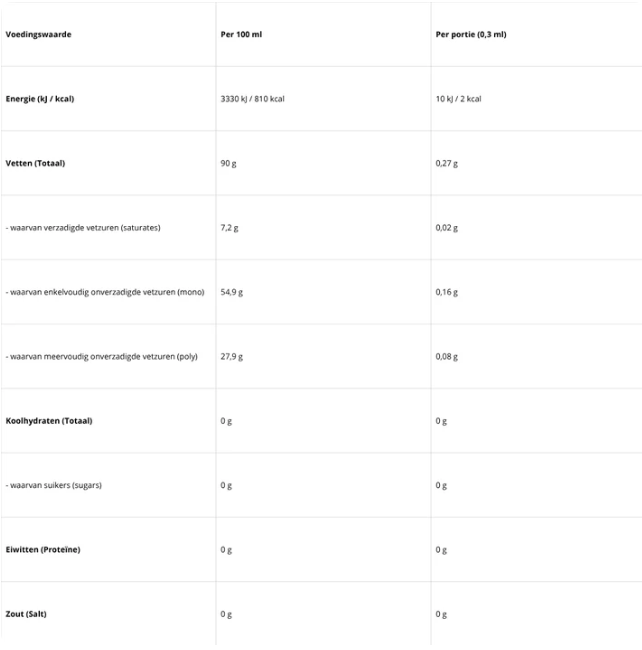
Task: Select the waarvan suikers (sugars) label
Action: 54,485
